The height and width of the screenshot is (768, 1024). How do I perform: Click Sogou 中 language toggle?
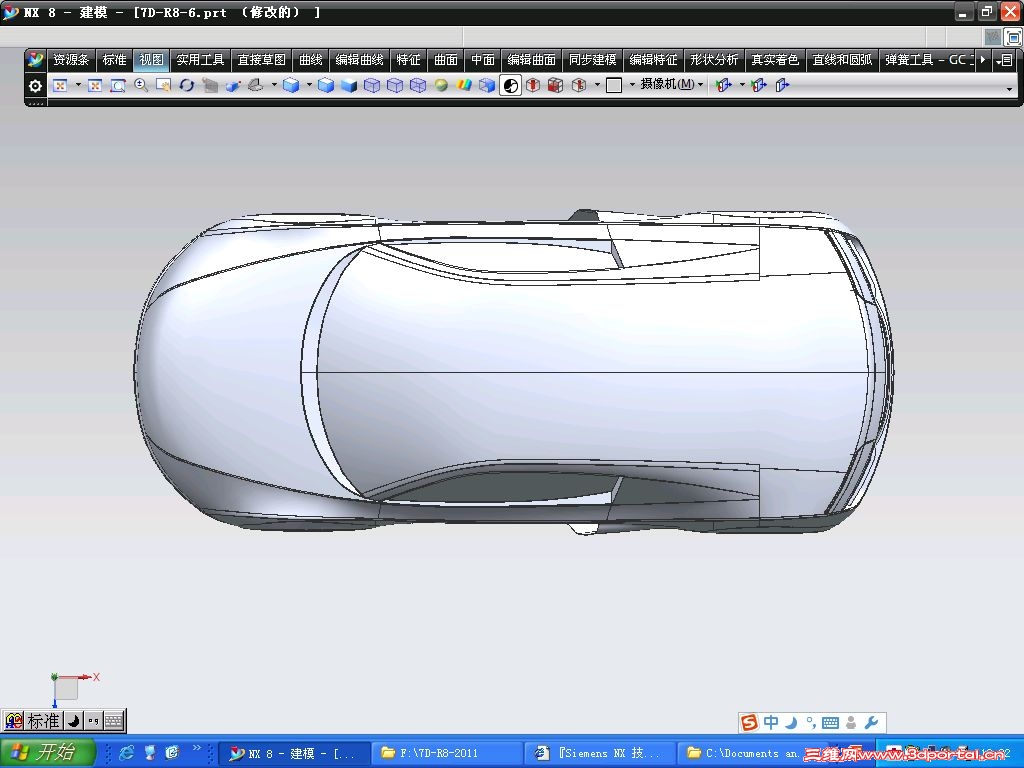(771, 722)
